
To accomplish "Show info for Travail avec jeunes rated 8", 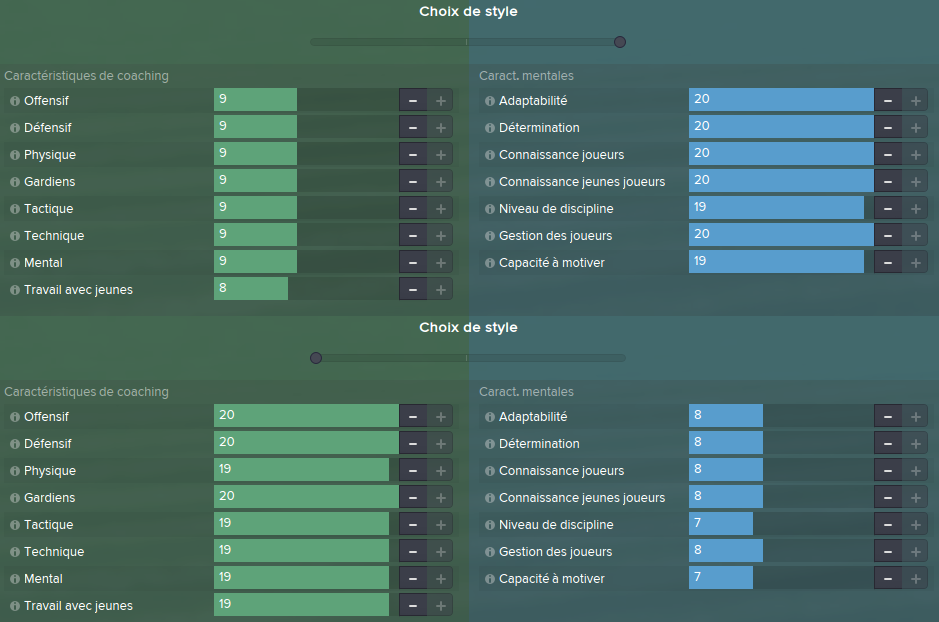I will point(15,290).
